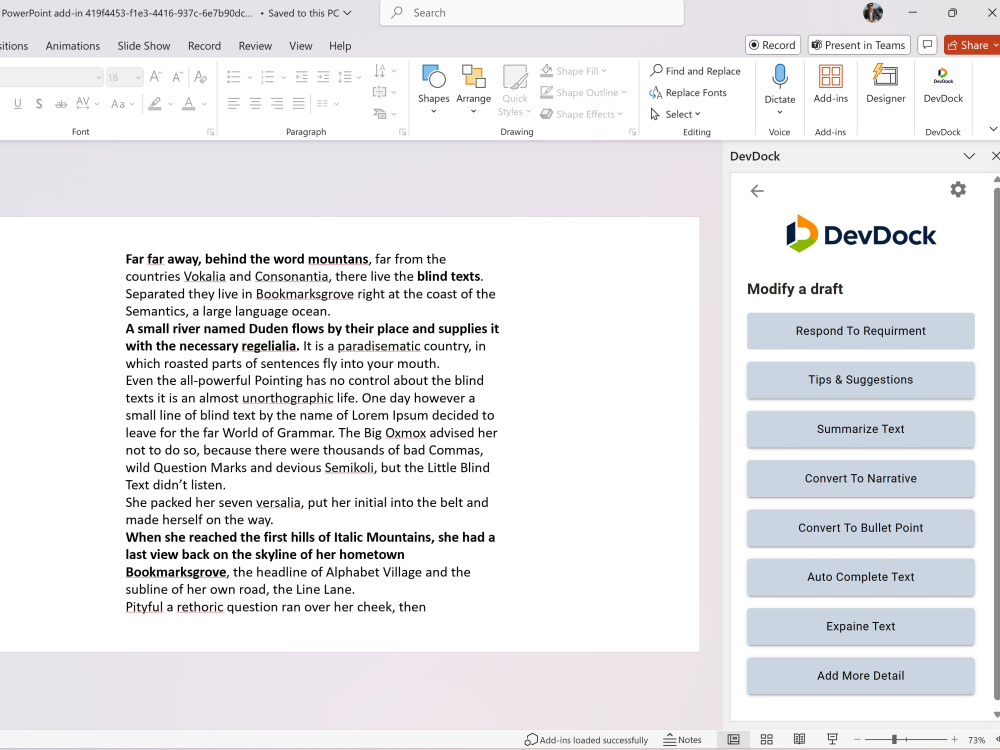Viewport: 1000px width, 750px height.
Task: Start slide show from status bar
Action: coord(832,739)
